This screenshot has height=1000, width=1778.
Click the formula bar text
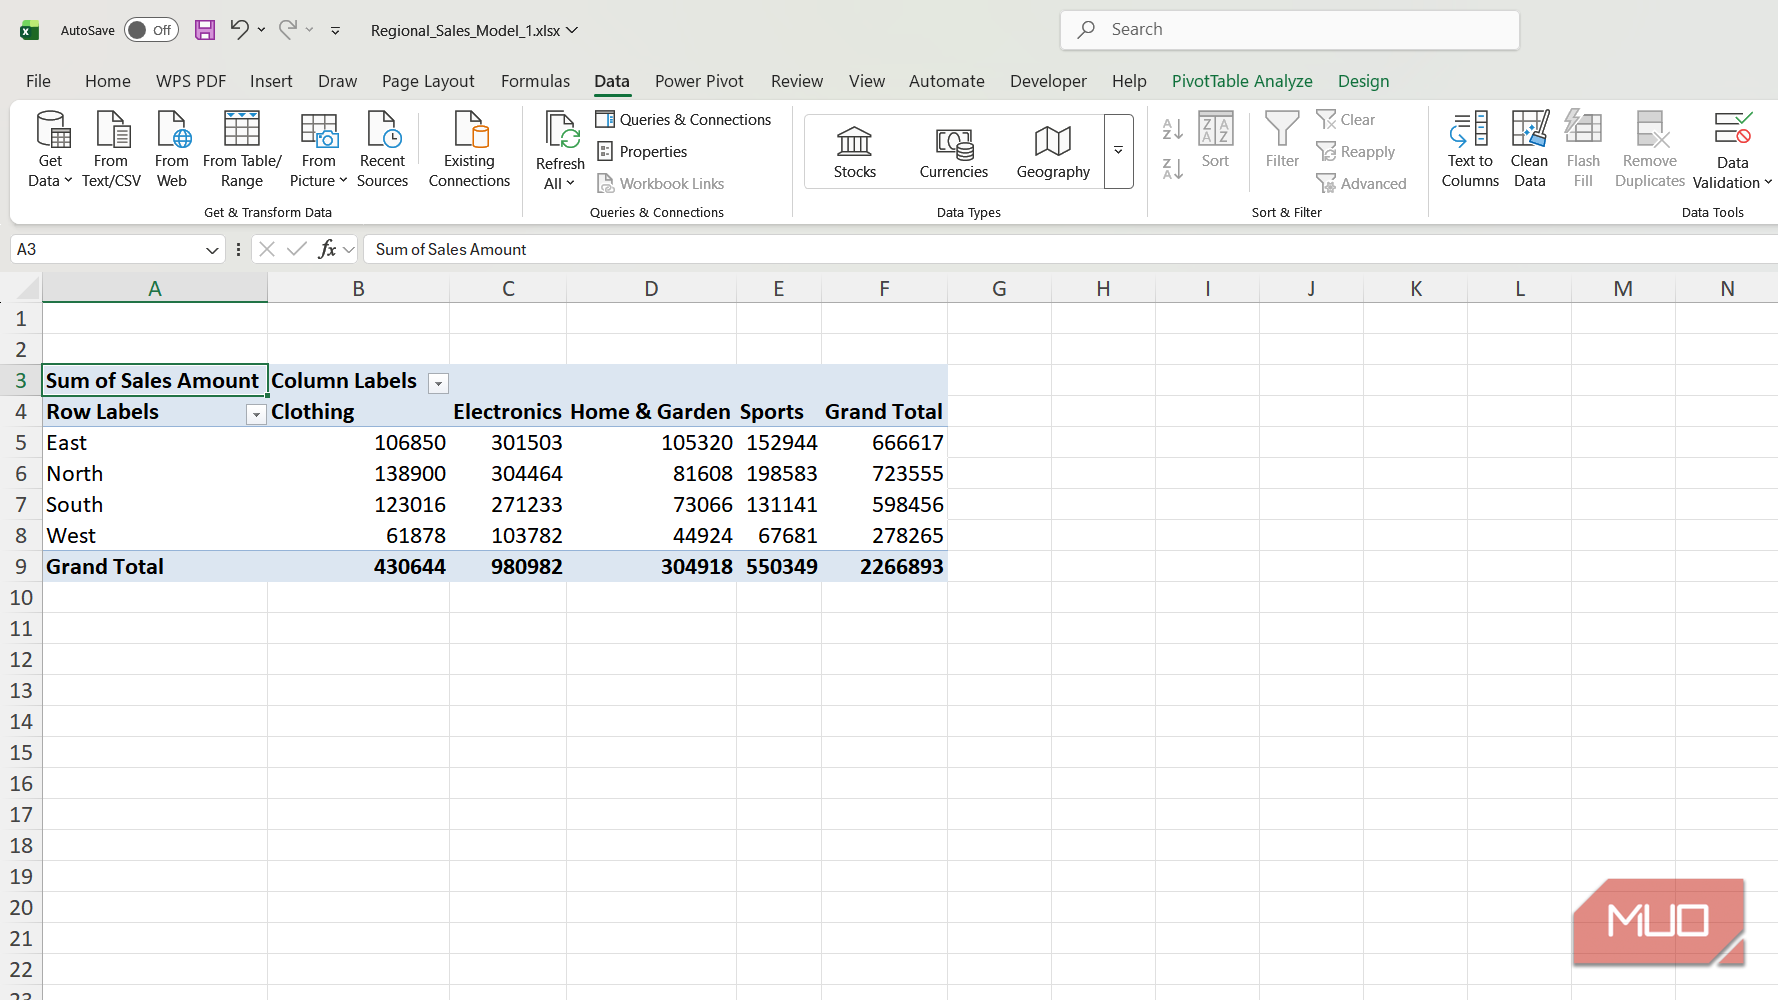point(451,250)
